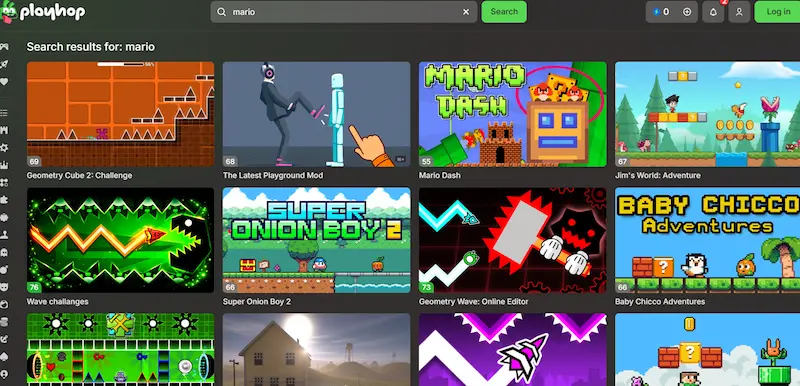Viewport: 800px width, 386px height.
Task: Open the Playhop logo home link
Action: 43,12
